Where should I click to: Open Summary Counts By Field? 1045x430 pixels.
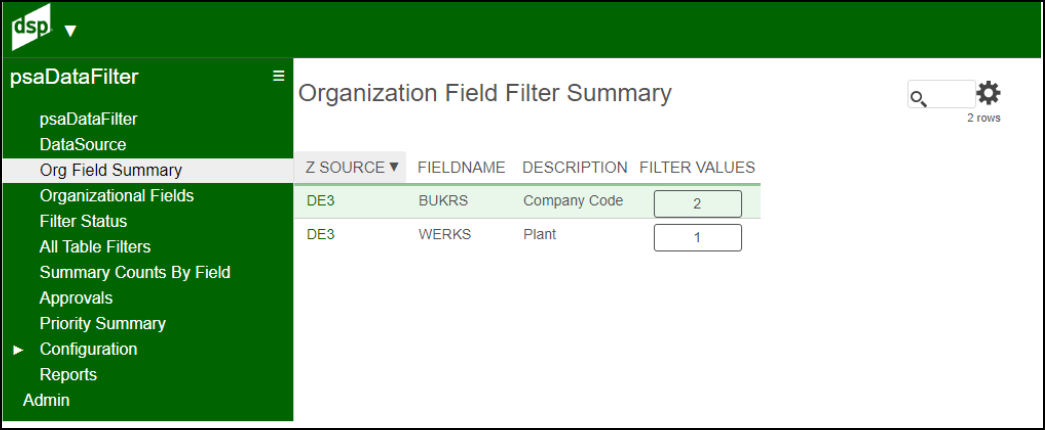click(x=135, y=273)
